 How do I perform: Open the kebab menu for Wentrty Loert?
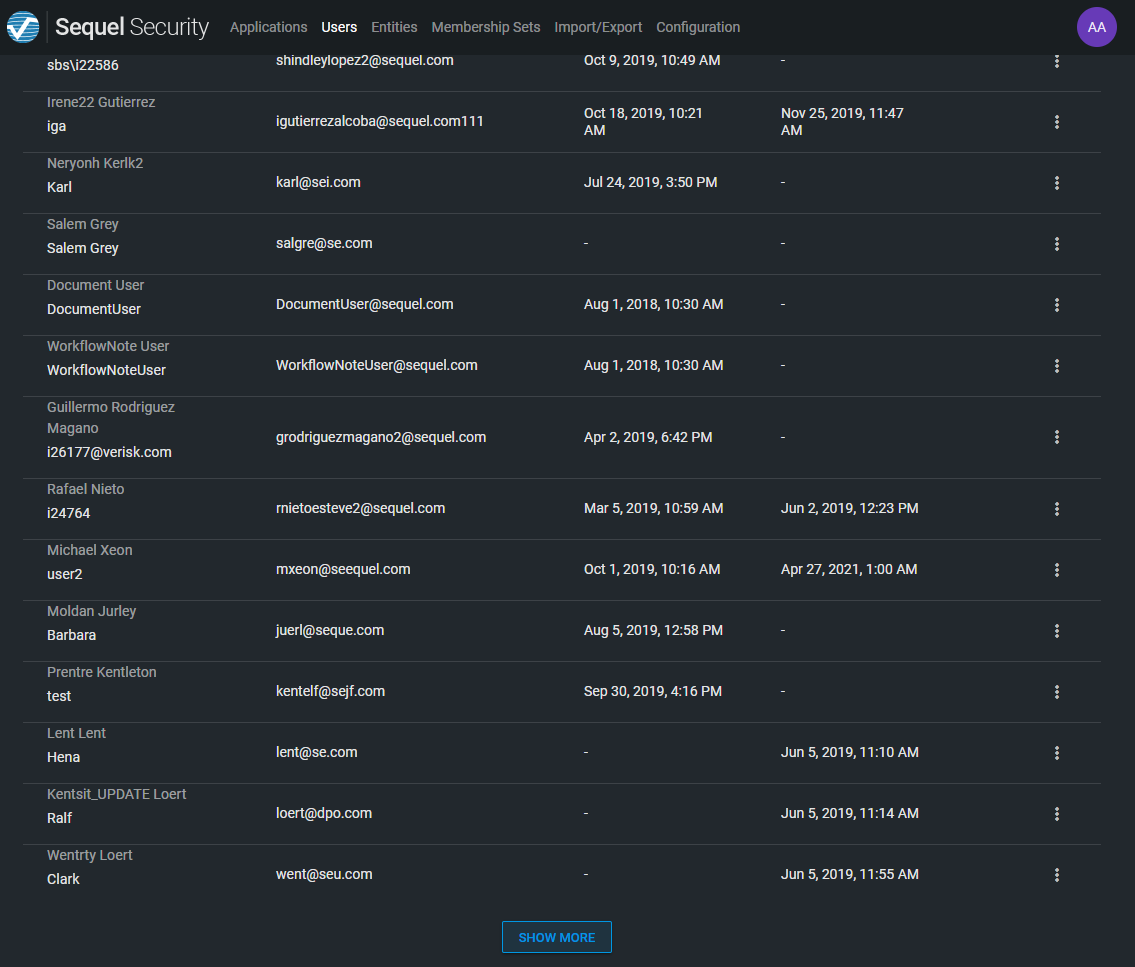1056,874
